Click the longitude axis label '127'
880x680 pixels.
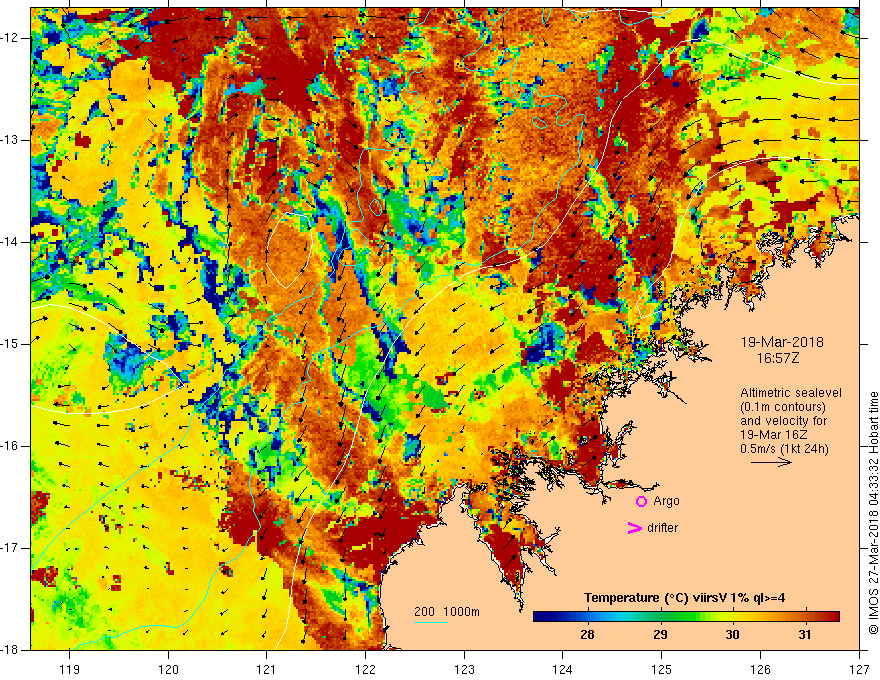point(859,669)
